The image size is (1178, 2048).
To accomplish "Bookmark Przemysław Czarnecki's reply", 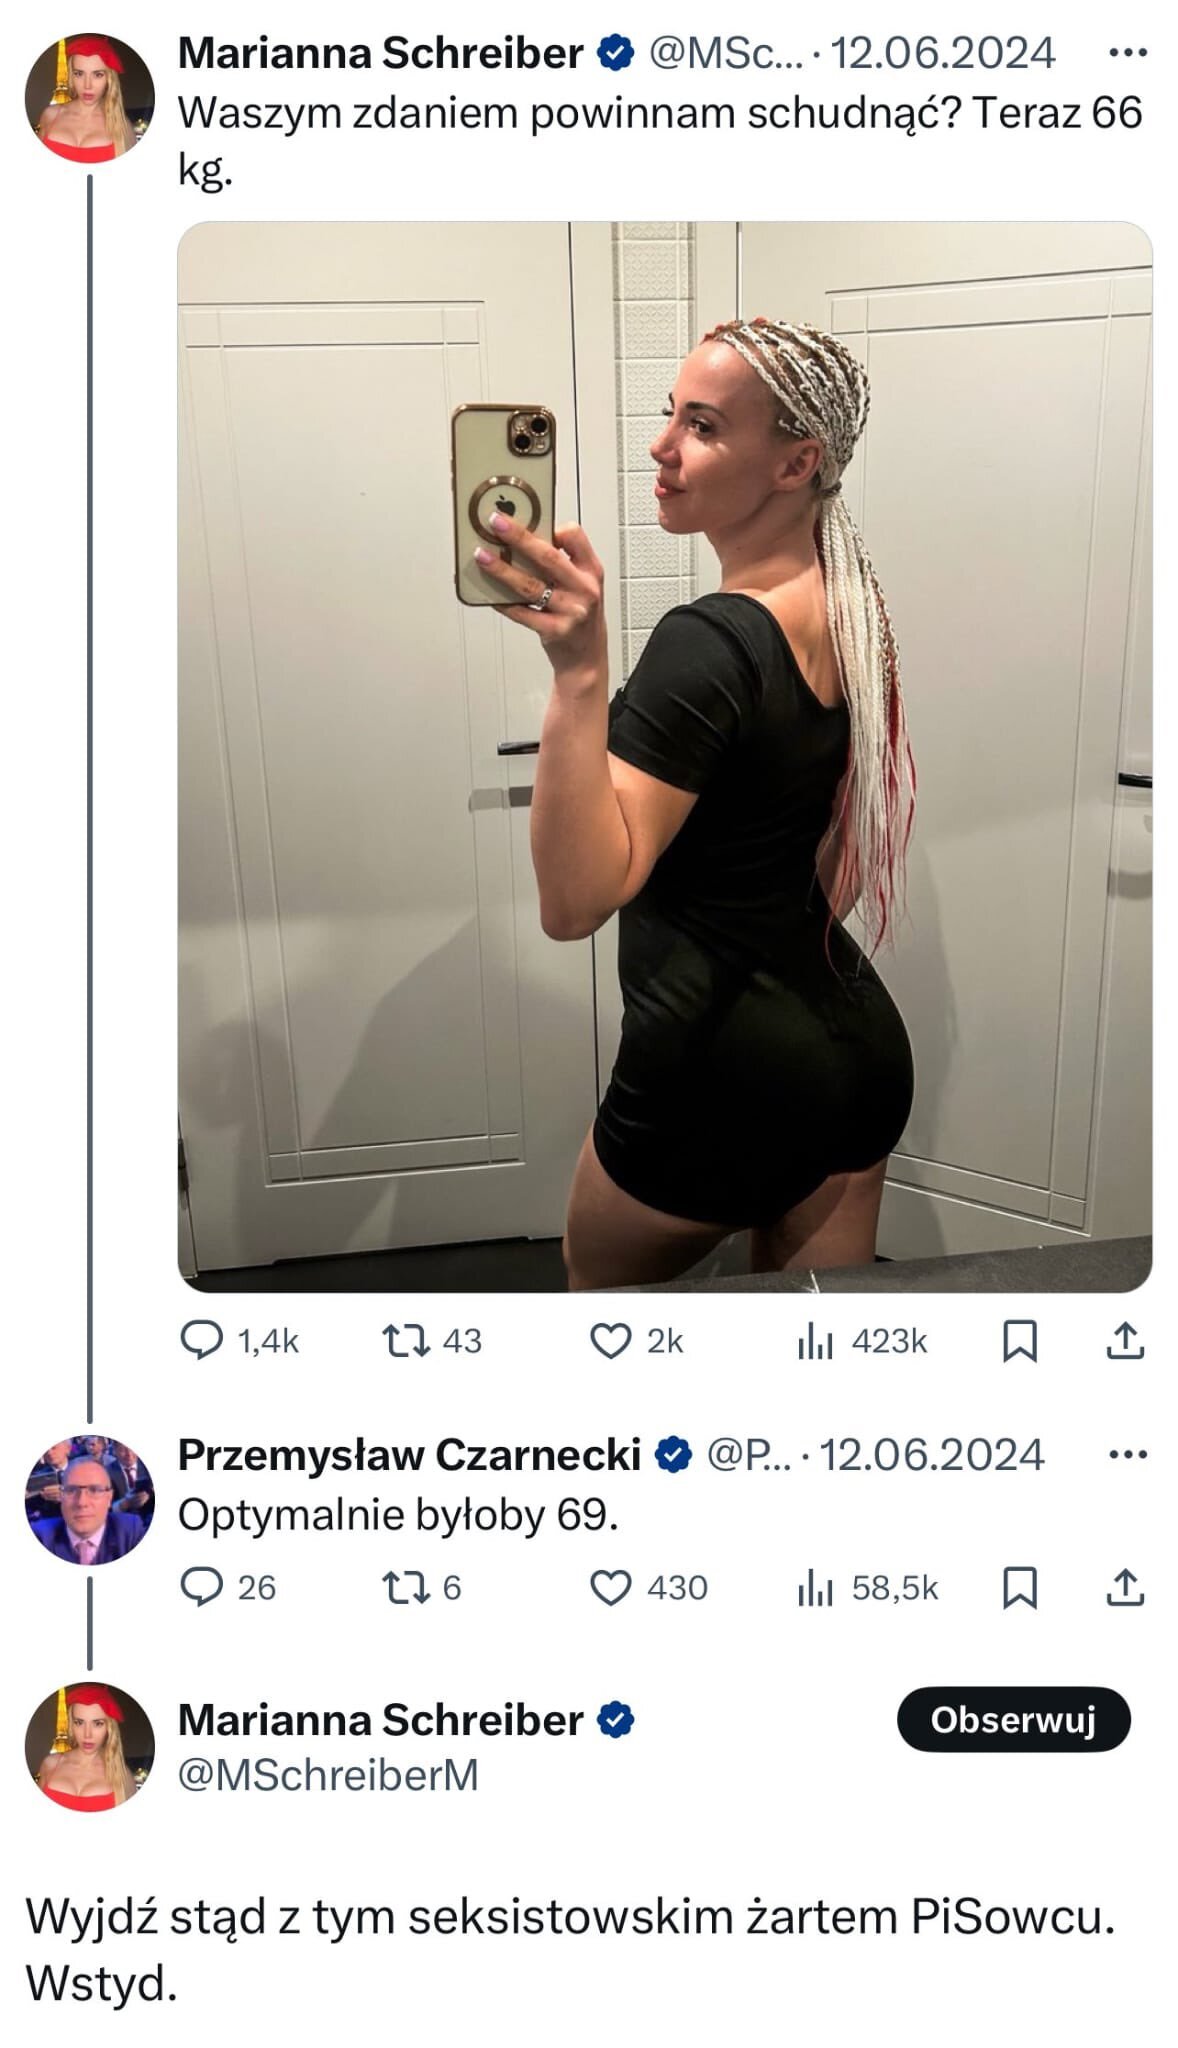I will coord(1019,1587).
